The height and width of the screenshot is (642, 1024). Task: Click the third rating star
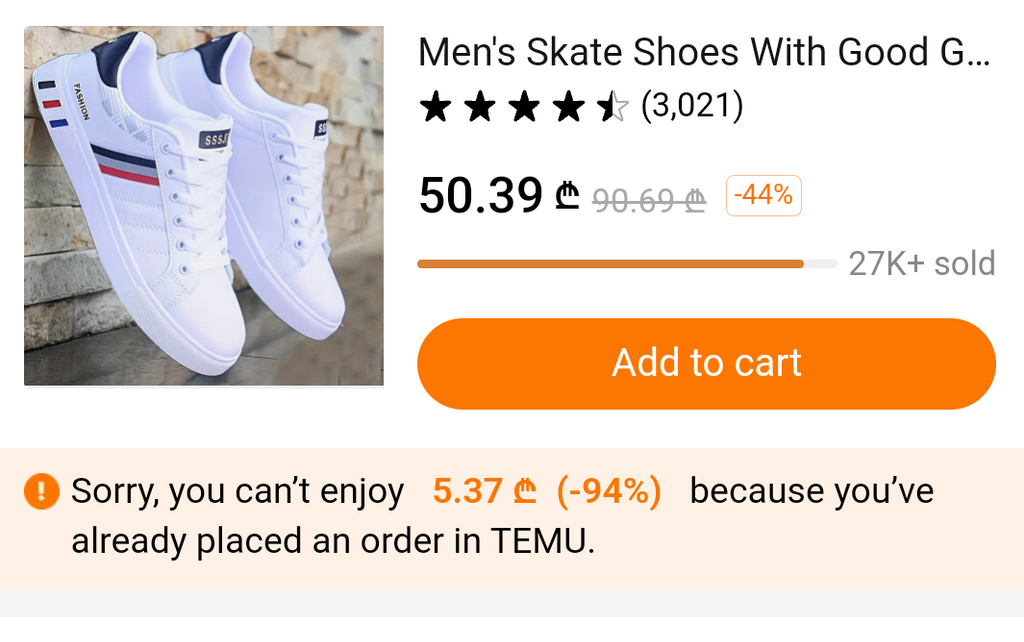click(524, 106)
